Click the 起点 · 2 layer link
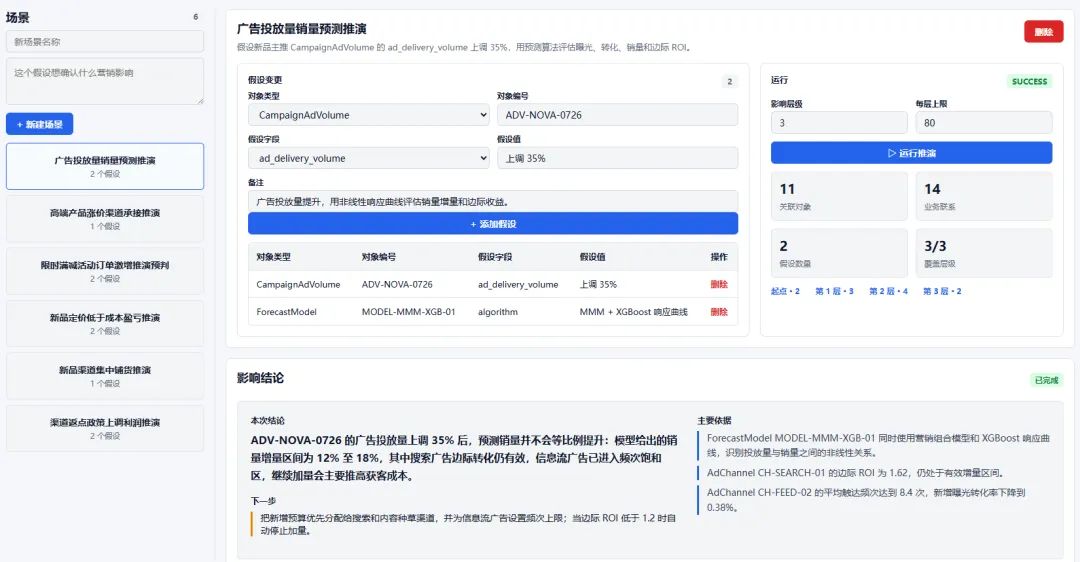1080x562 pixels. pyautogui.click(x=785, y=291)
